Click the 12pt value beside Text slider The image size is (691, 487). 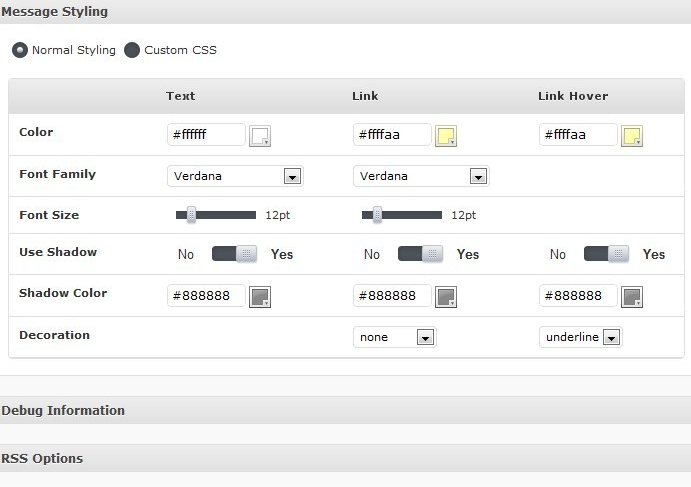point(278,215)
